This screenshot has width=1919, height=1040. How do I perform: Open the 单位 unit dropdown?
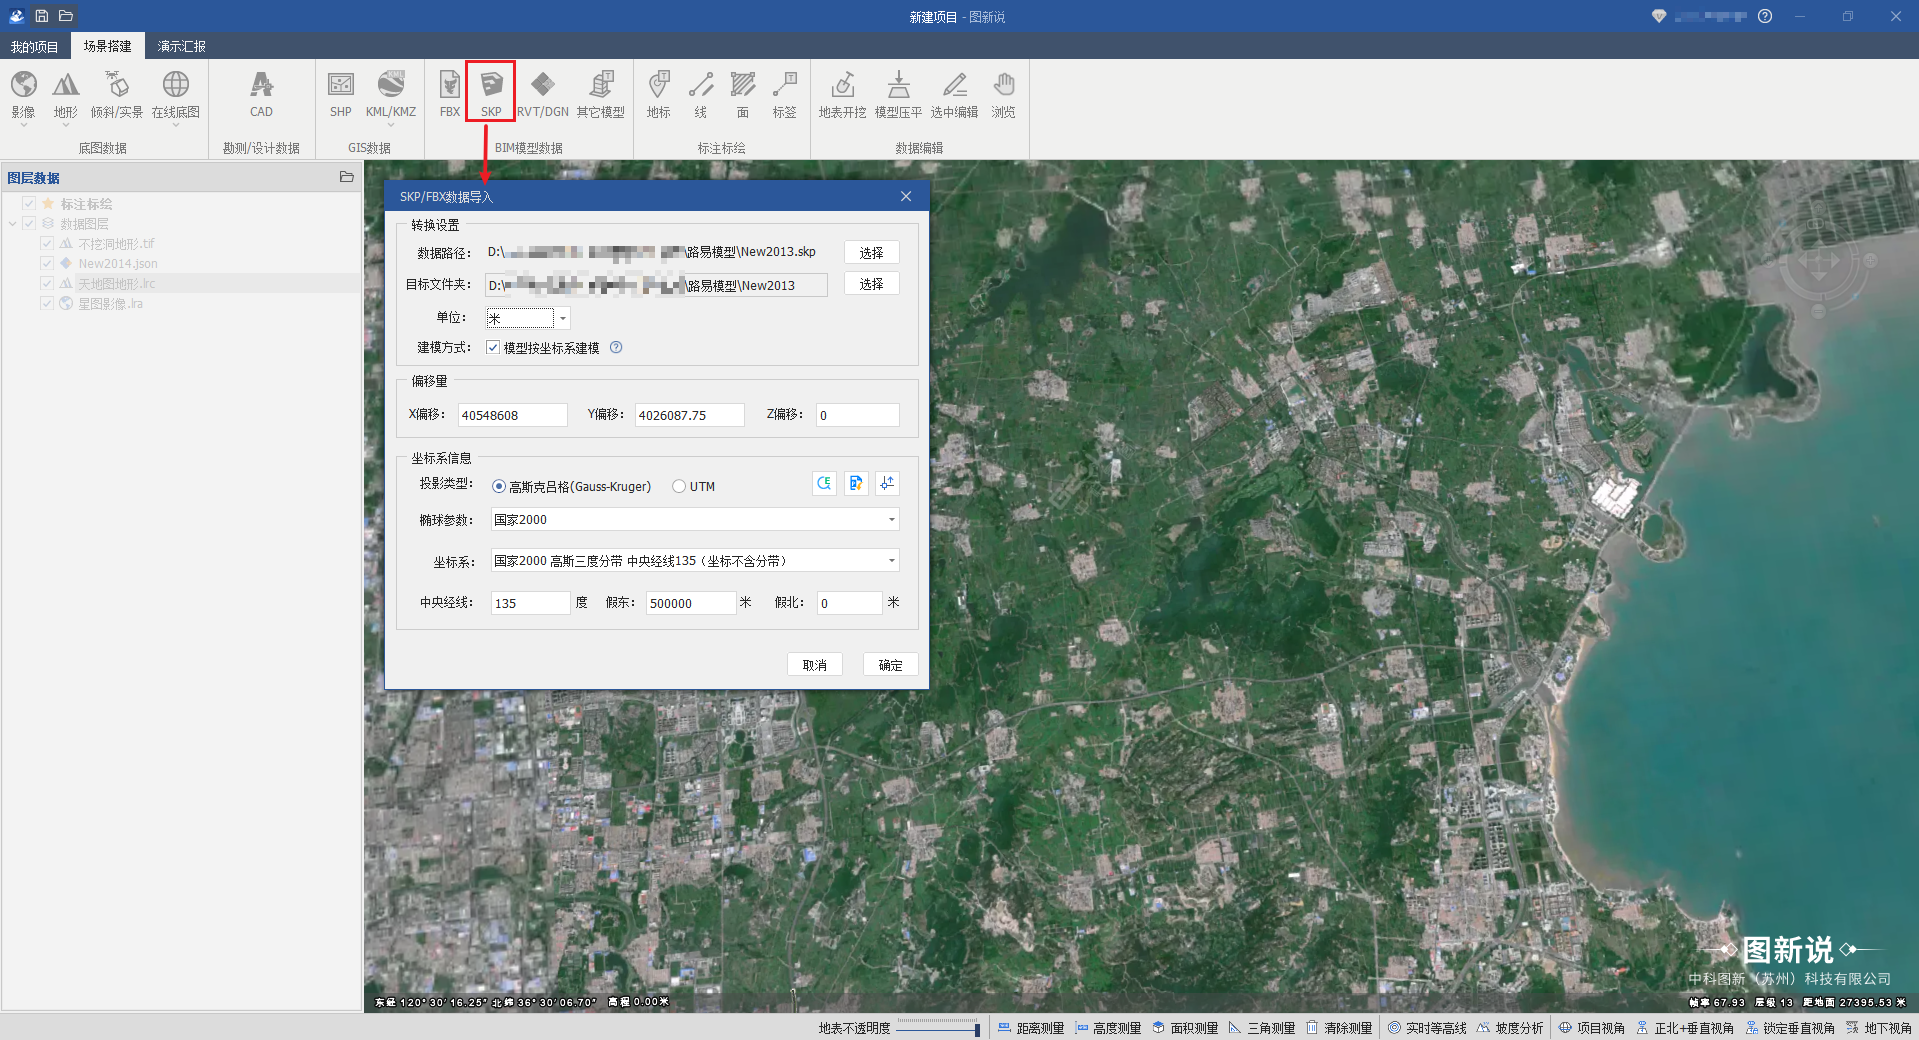[563, 318]
